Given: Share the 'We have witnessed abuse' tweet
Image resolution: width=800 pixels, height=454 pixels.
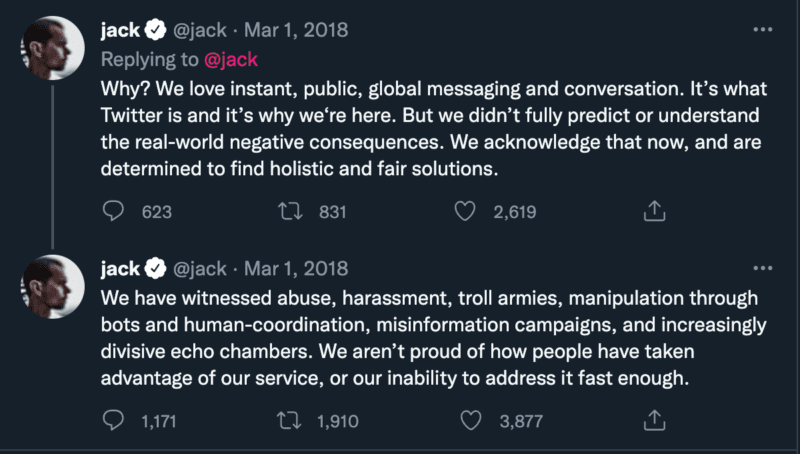Looking at the screenshot, I should pyautogui.click(x=654, y=421).
